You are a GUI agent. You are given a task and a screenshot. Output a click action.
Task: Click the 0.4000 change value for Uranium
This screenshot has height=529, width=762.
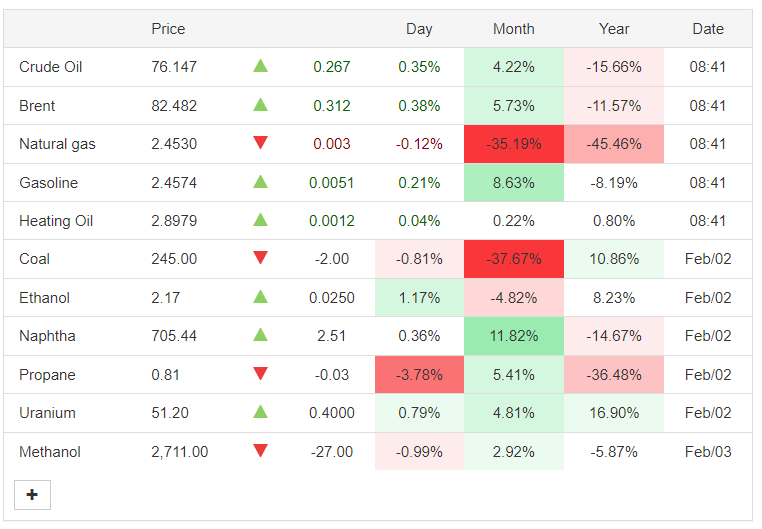click(x=331, y=413)
